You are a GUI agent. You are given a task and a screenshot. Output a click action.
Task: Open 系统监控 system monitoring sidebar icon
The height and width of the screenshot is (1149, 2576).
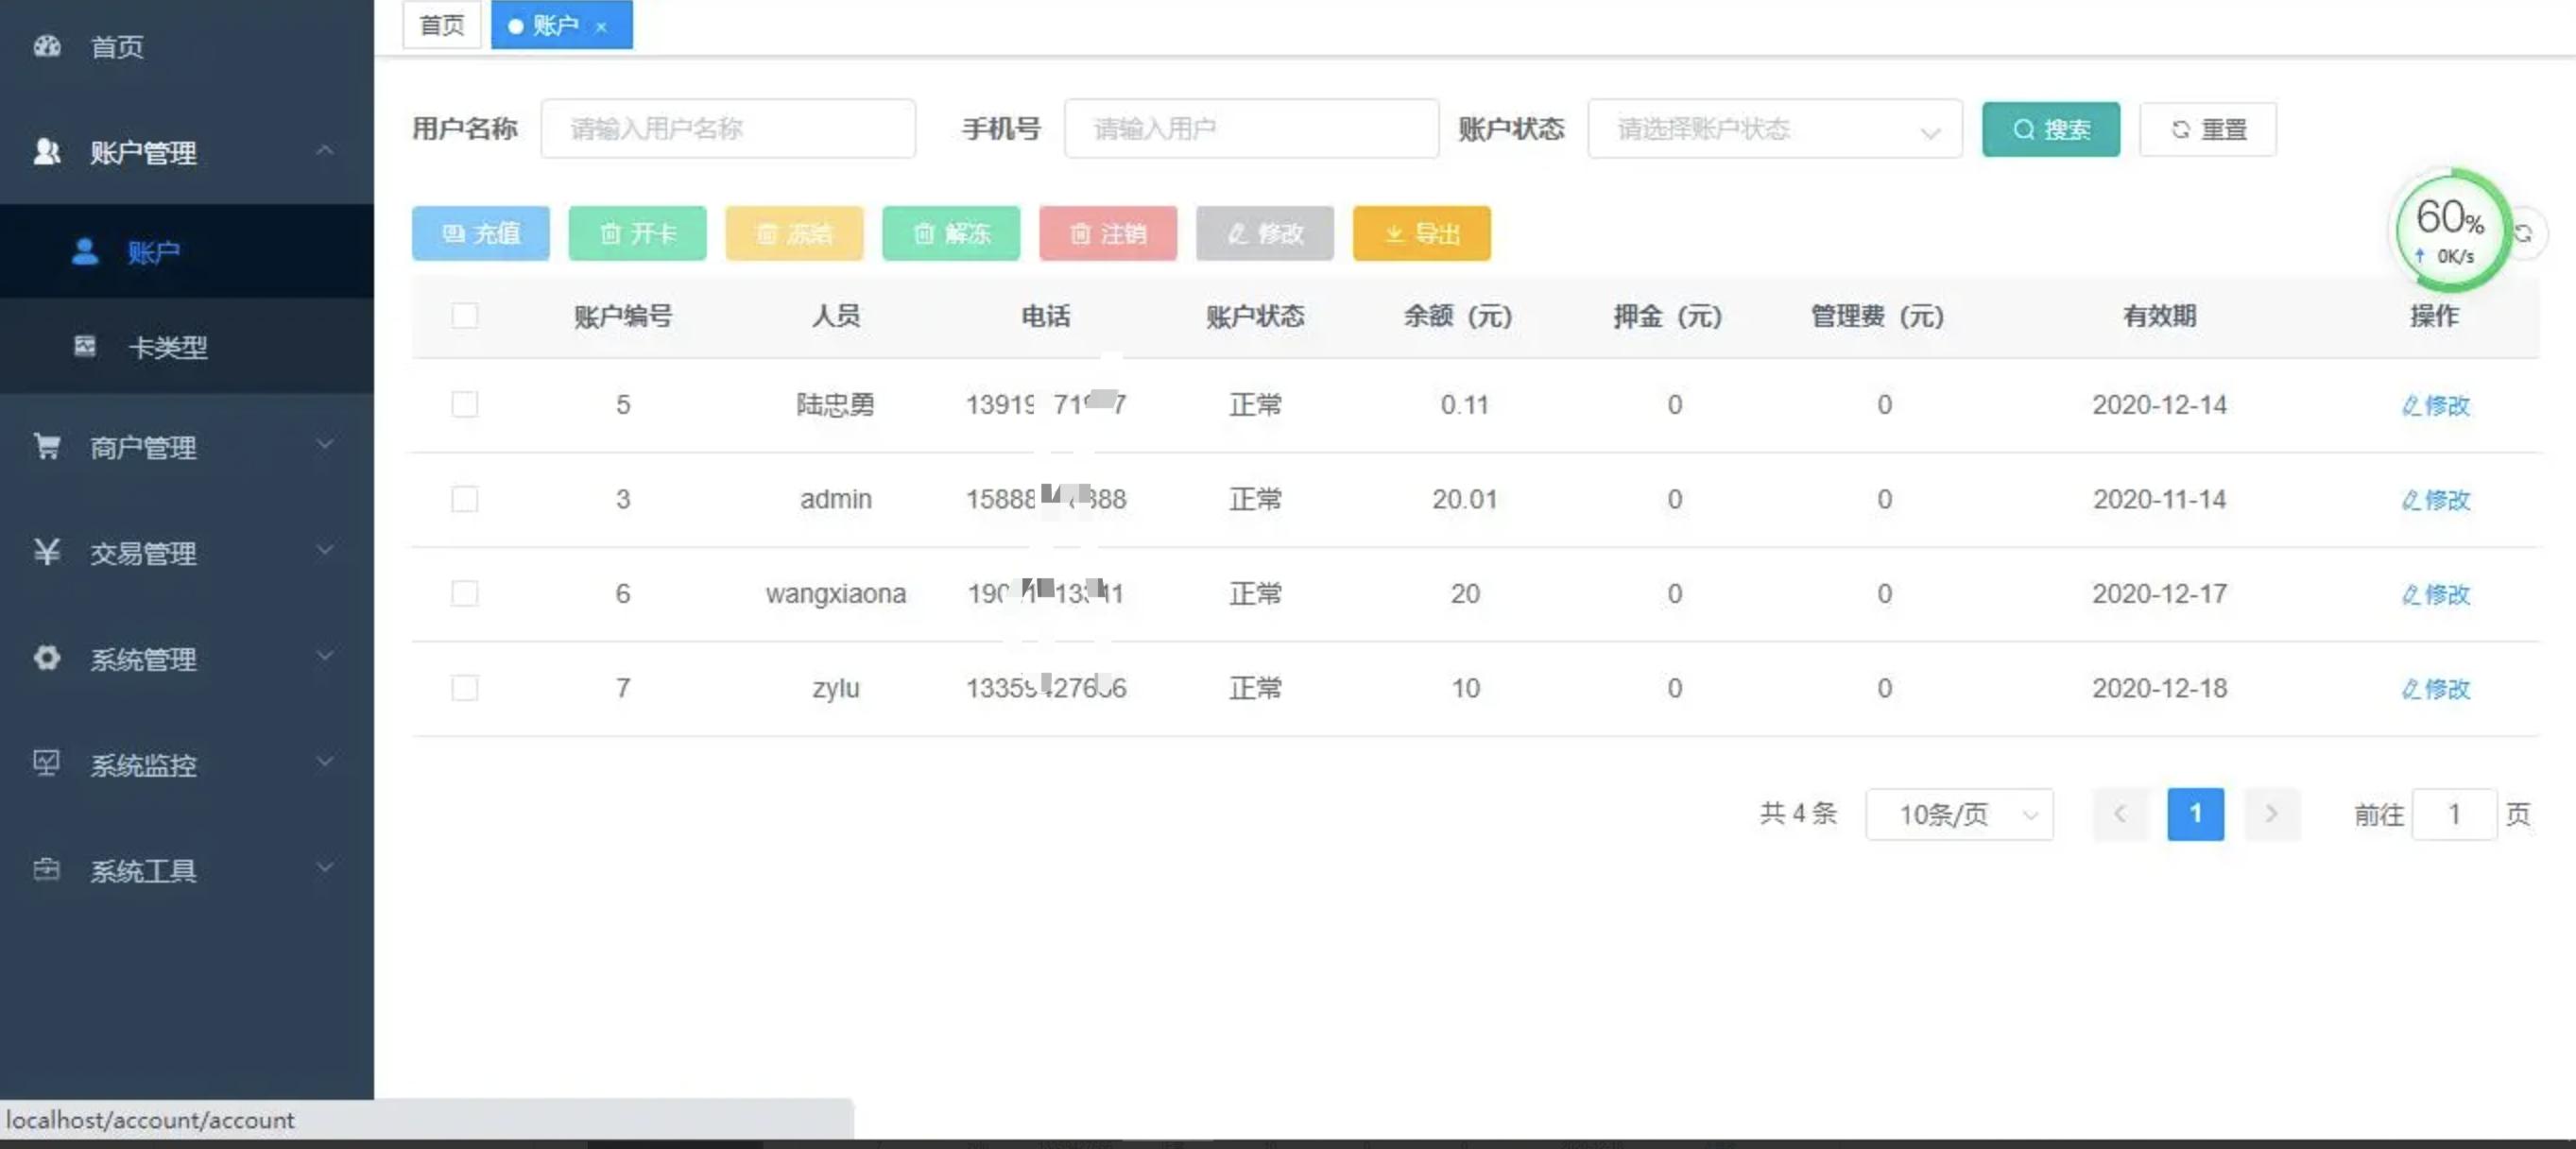47,764
